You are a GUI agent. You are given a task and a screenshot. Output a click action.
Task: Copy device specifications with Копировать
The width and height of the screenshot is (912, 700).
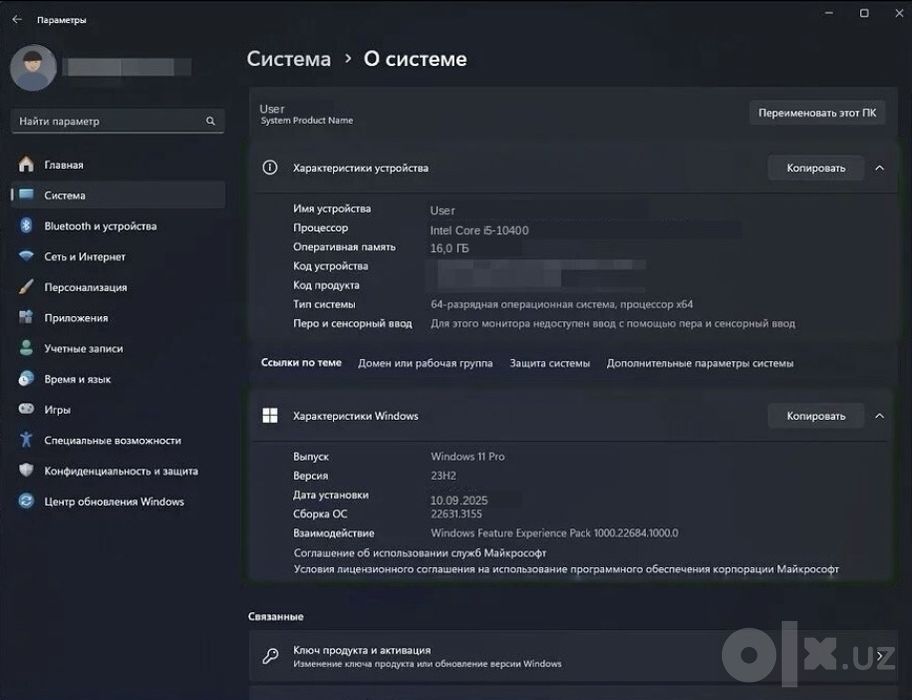point(816,168)
